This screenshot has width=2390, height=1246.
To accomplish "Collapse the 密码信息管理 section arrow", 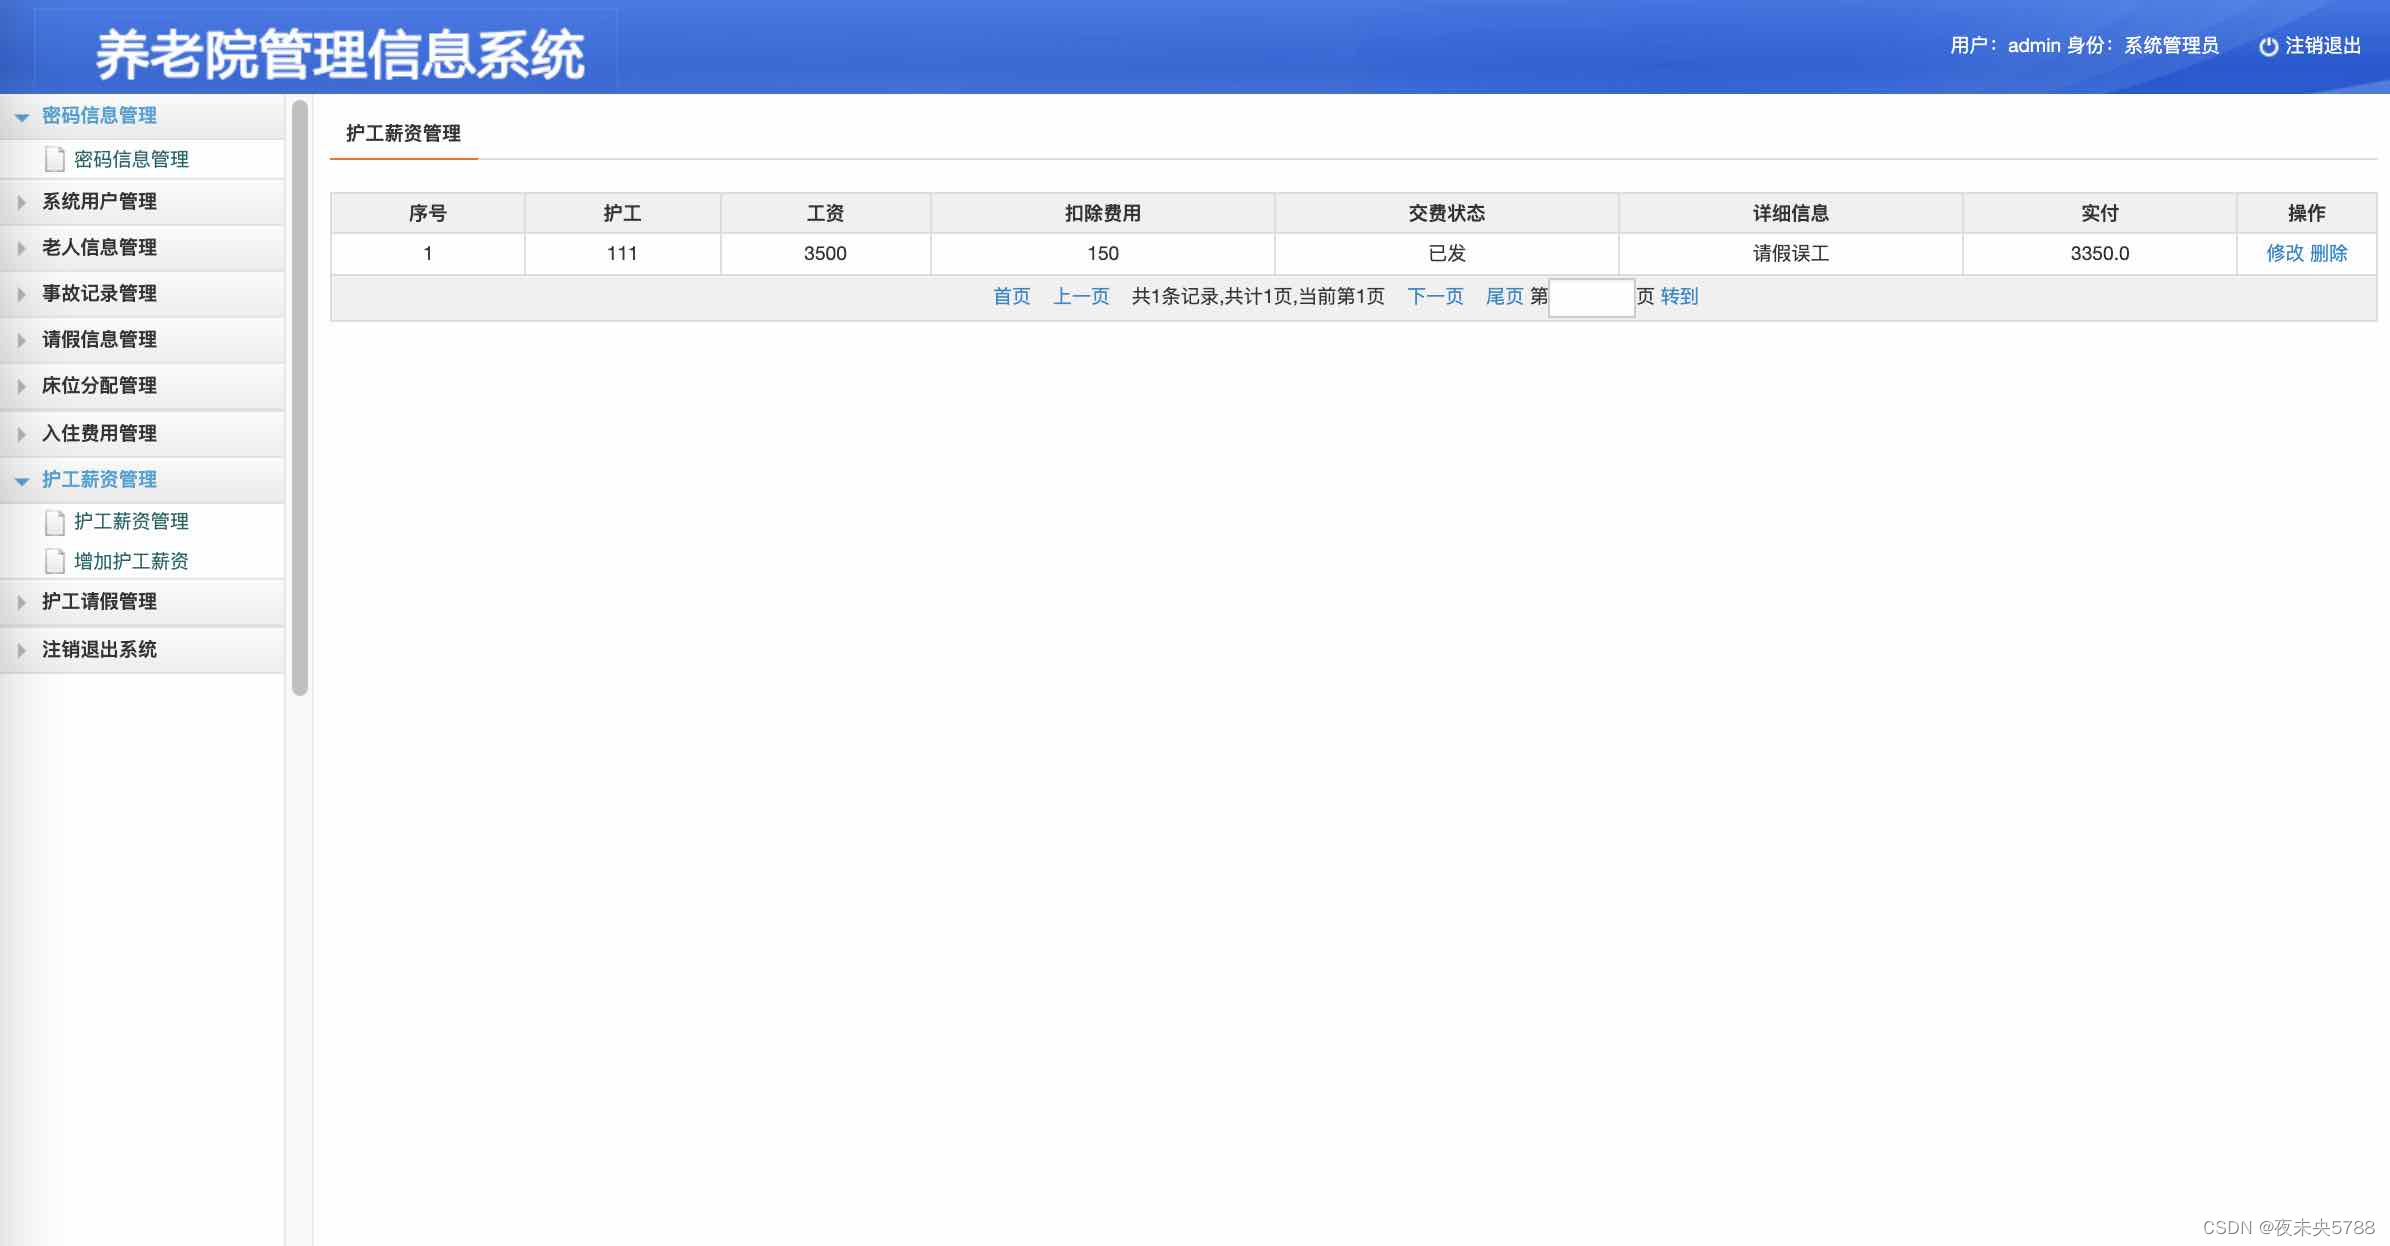I will 21,117.
